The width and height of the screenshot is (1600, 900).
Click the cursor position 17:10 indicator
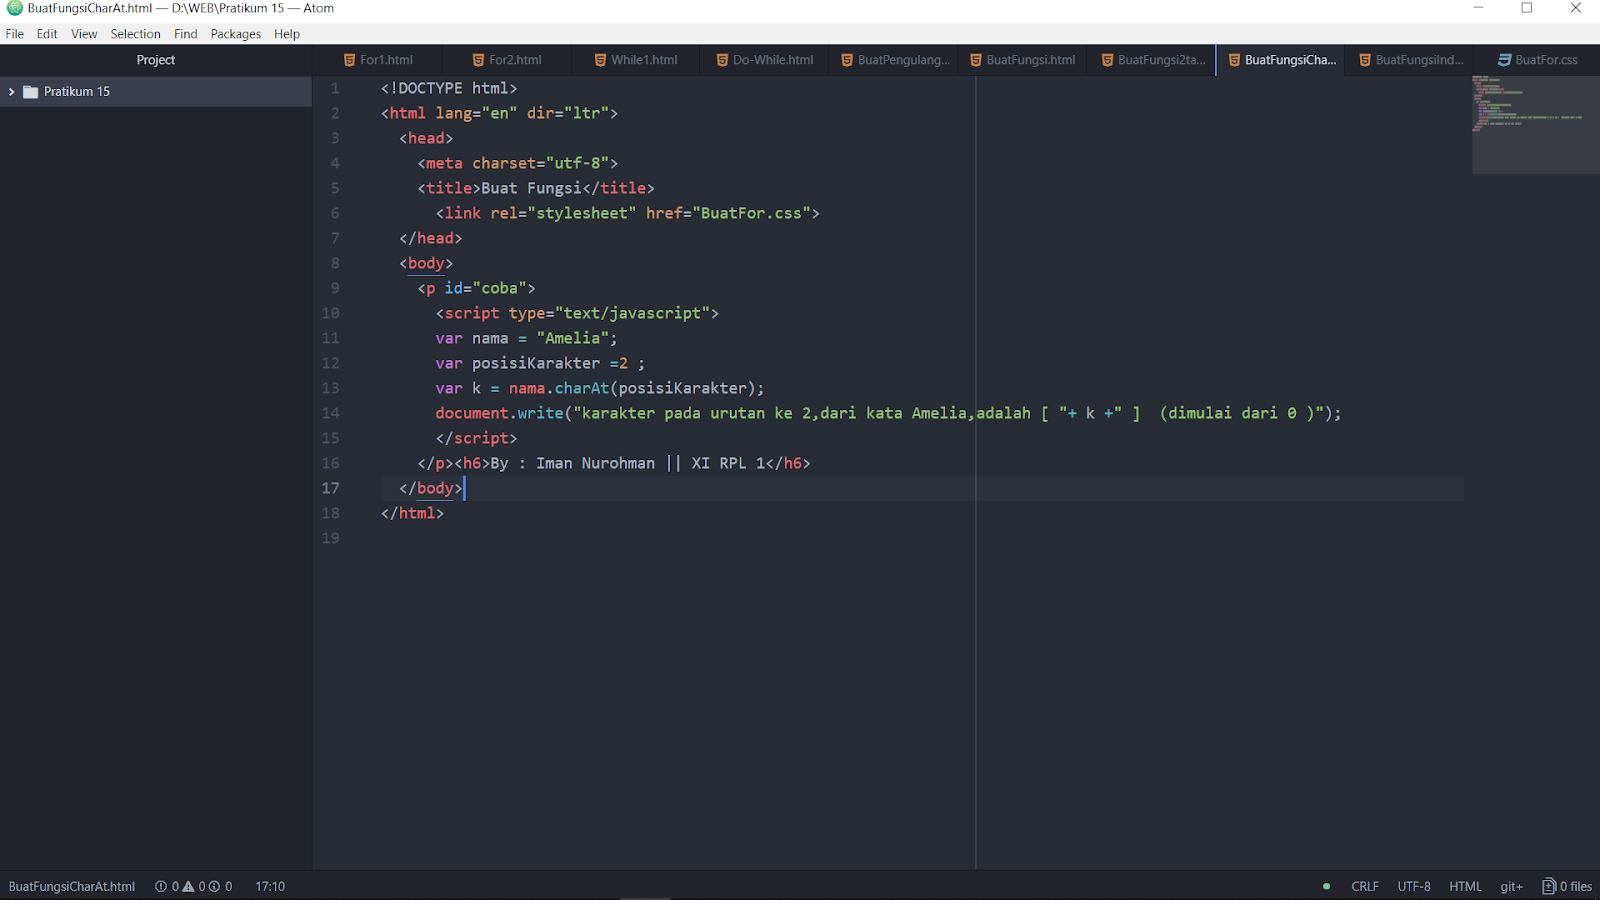click(x=269, y=886)
